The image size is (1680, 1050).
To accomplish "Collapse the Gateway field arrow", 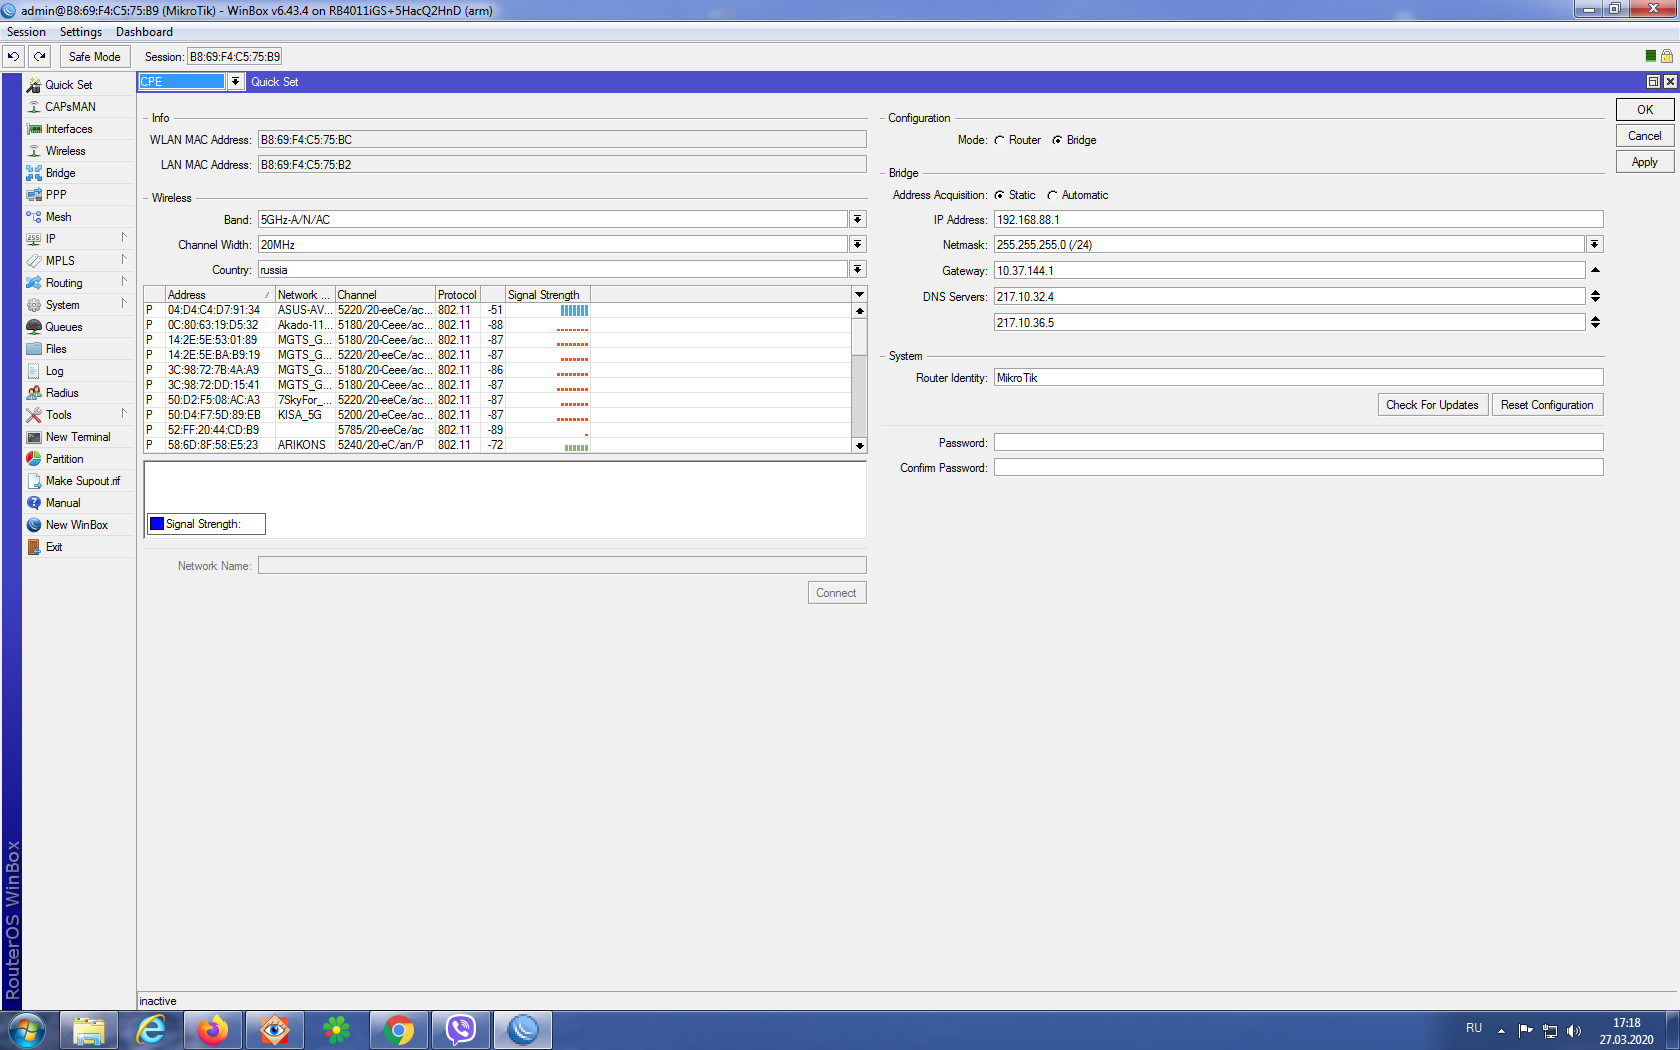I will click(x=1595, y=270).
